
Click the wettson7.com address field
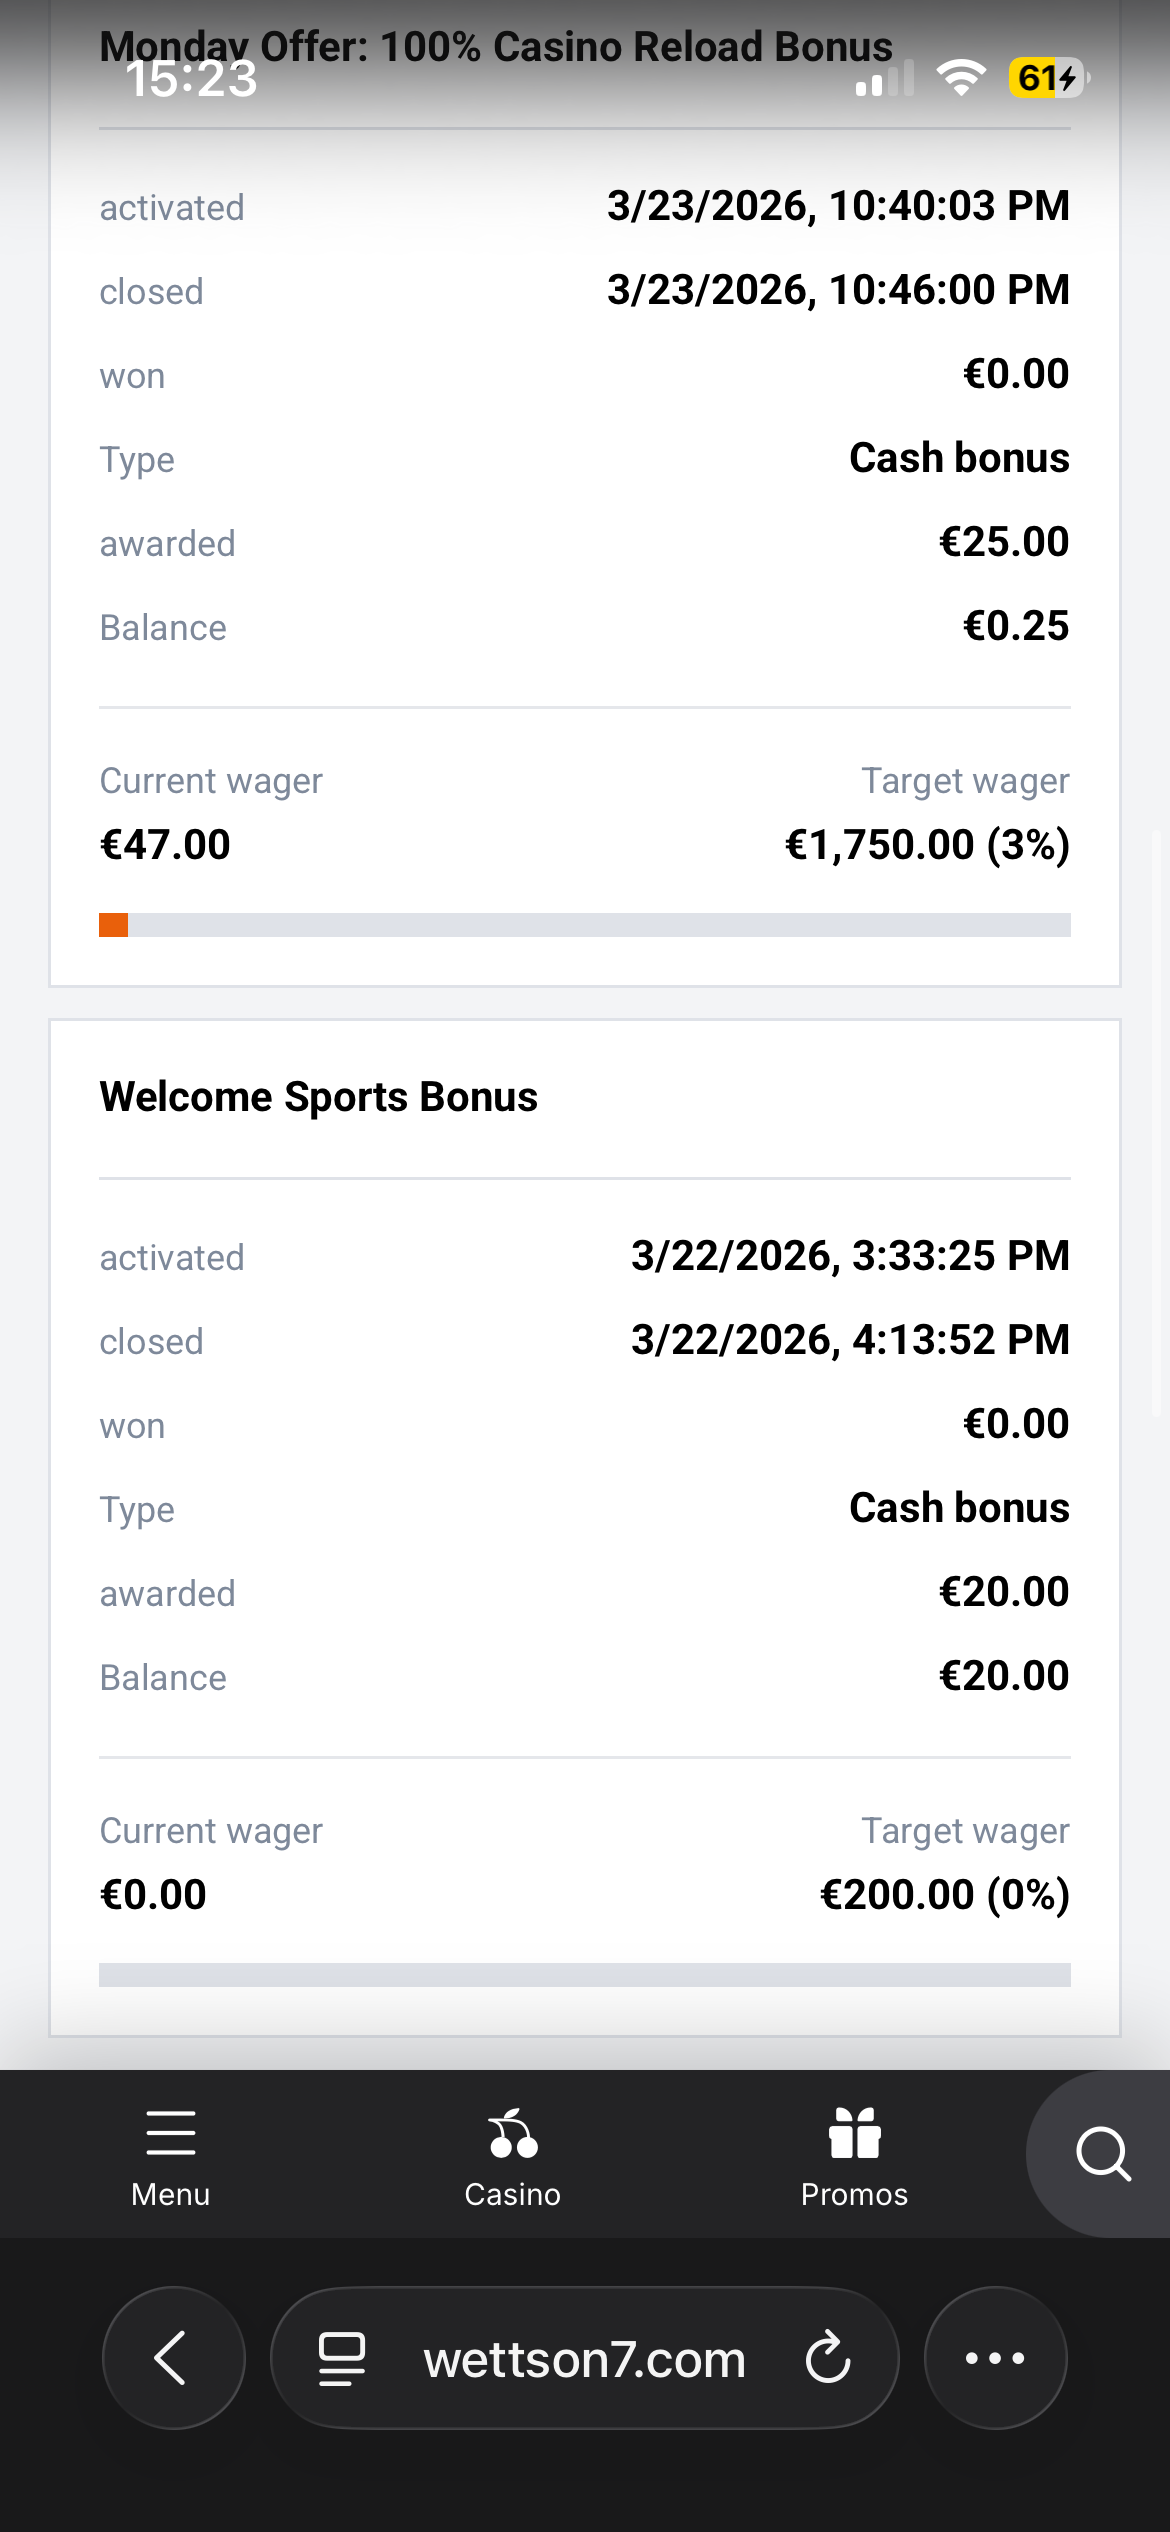pos(584,2359)
